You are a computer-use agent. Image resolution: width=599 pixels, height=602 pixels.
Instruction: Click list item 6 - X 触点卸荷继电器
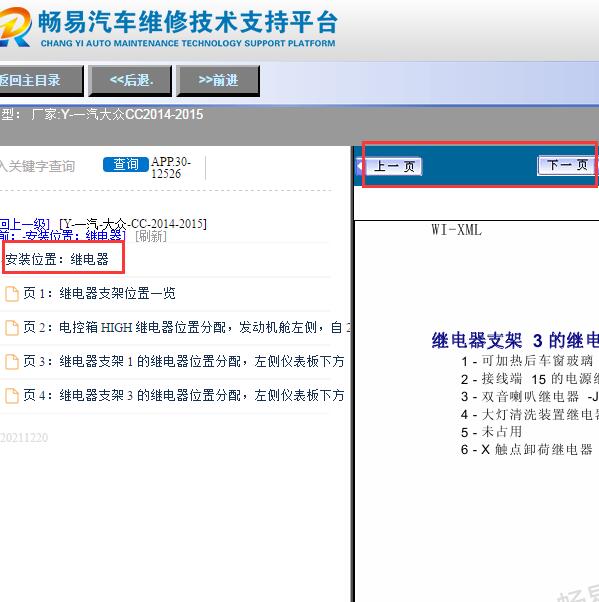527,450
